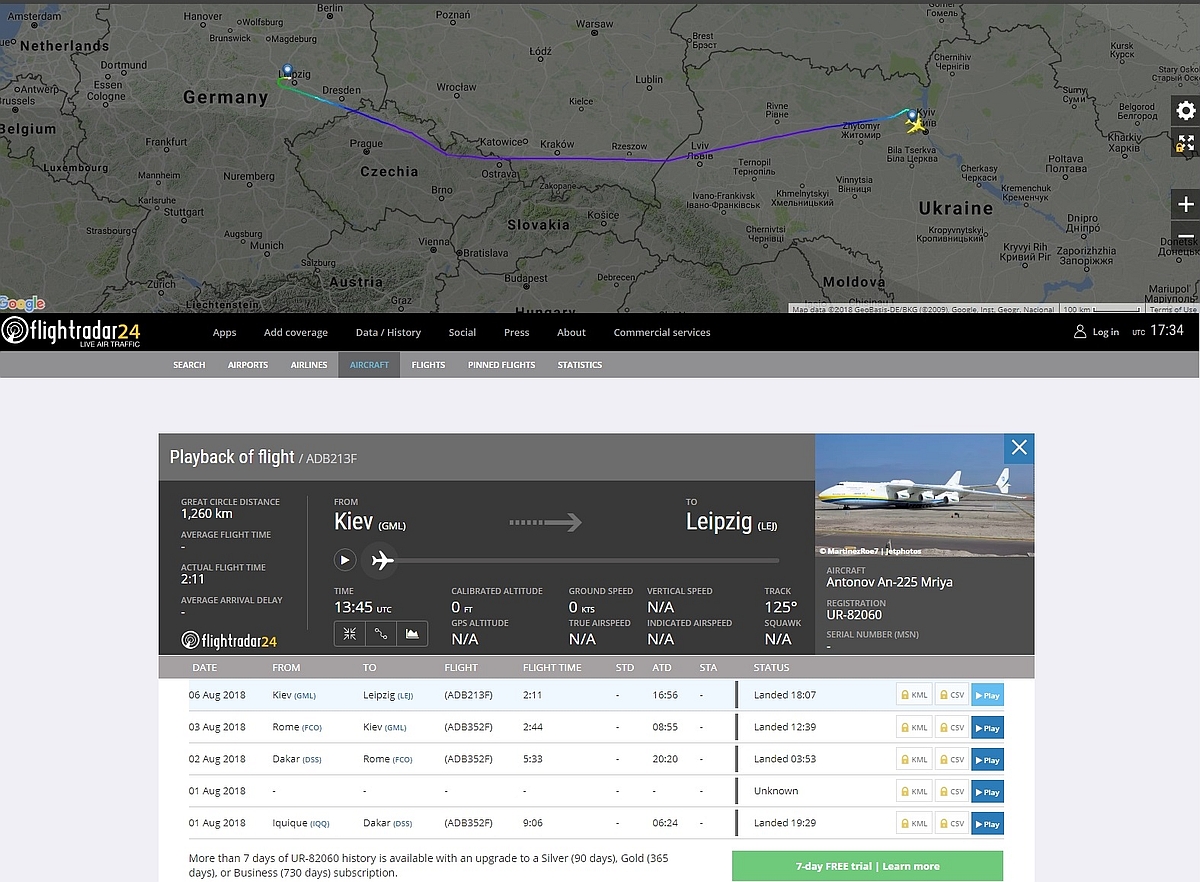The width and height of the screenshot is (1200, 882).
Task: Download KML for 03 Aug 2018 flight
Action: coord(914,727)
